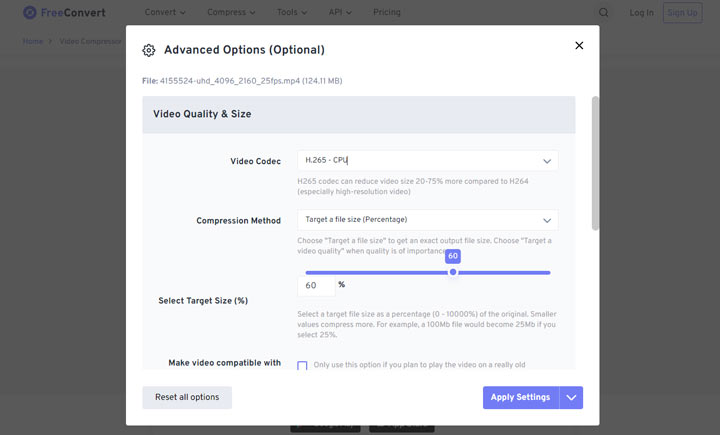Click Reset all options button
720x435 pixels.
(x=187, y=397)
